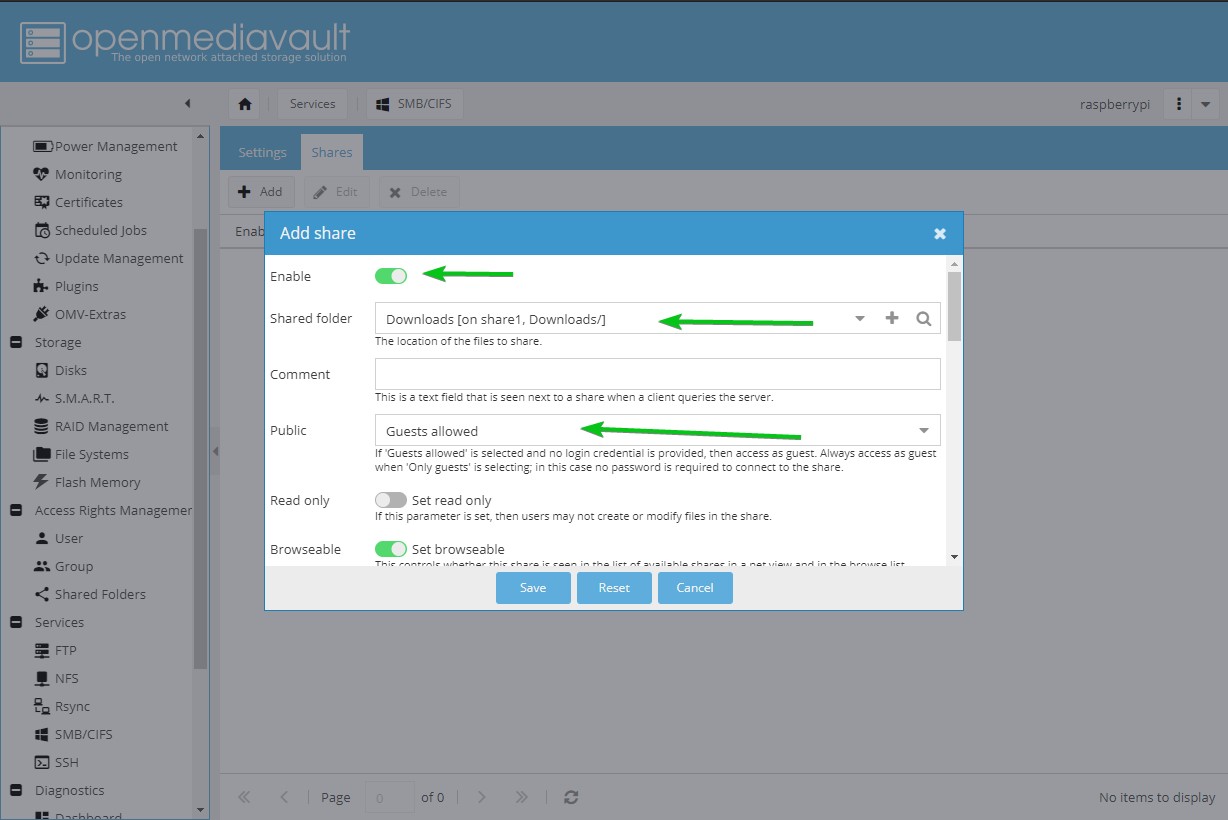Click the sidebar scrollbar thumb
Viewport: 1228px width, 820px height.
click(x=201, y=448)
